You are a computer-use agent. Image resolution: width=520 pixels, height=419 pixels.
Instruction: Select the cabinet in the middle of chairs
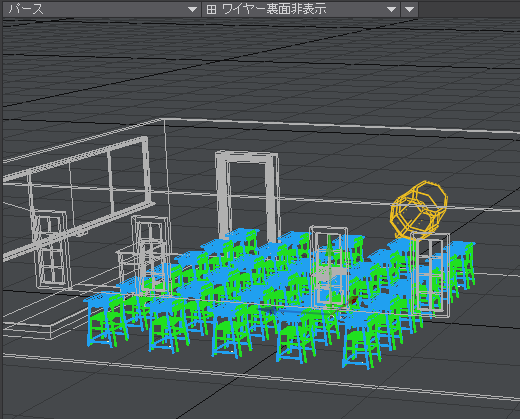[x=329, y=267]
